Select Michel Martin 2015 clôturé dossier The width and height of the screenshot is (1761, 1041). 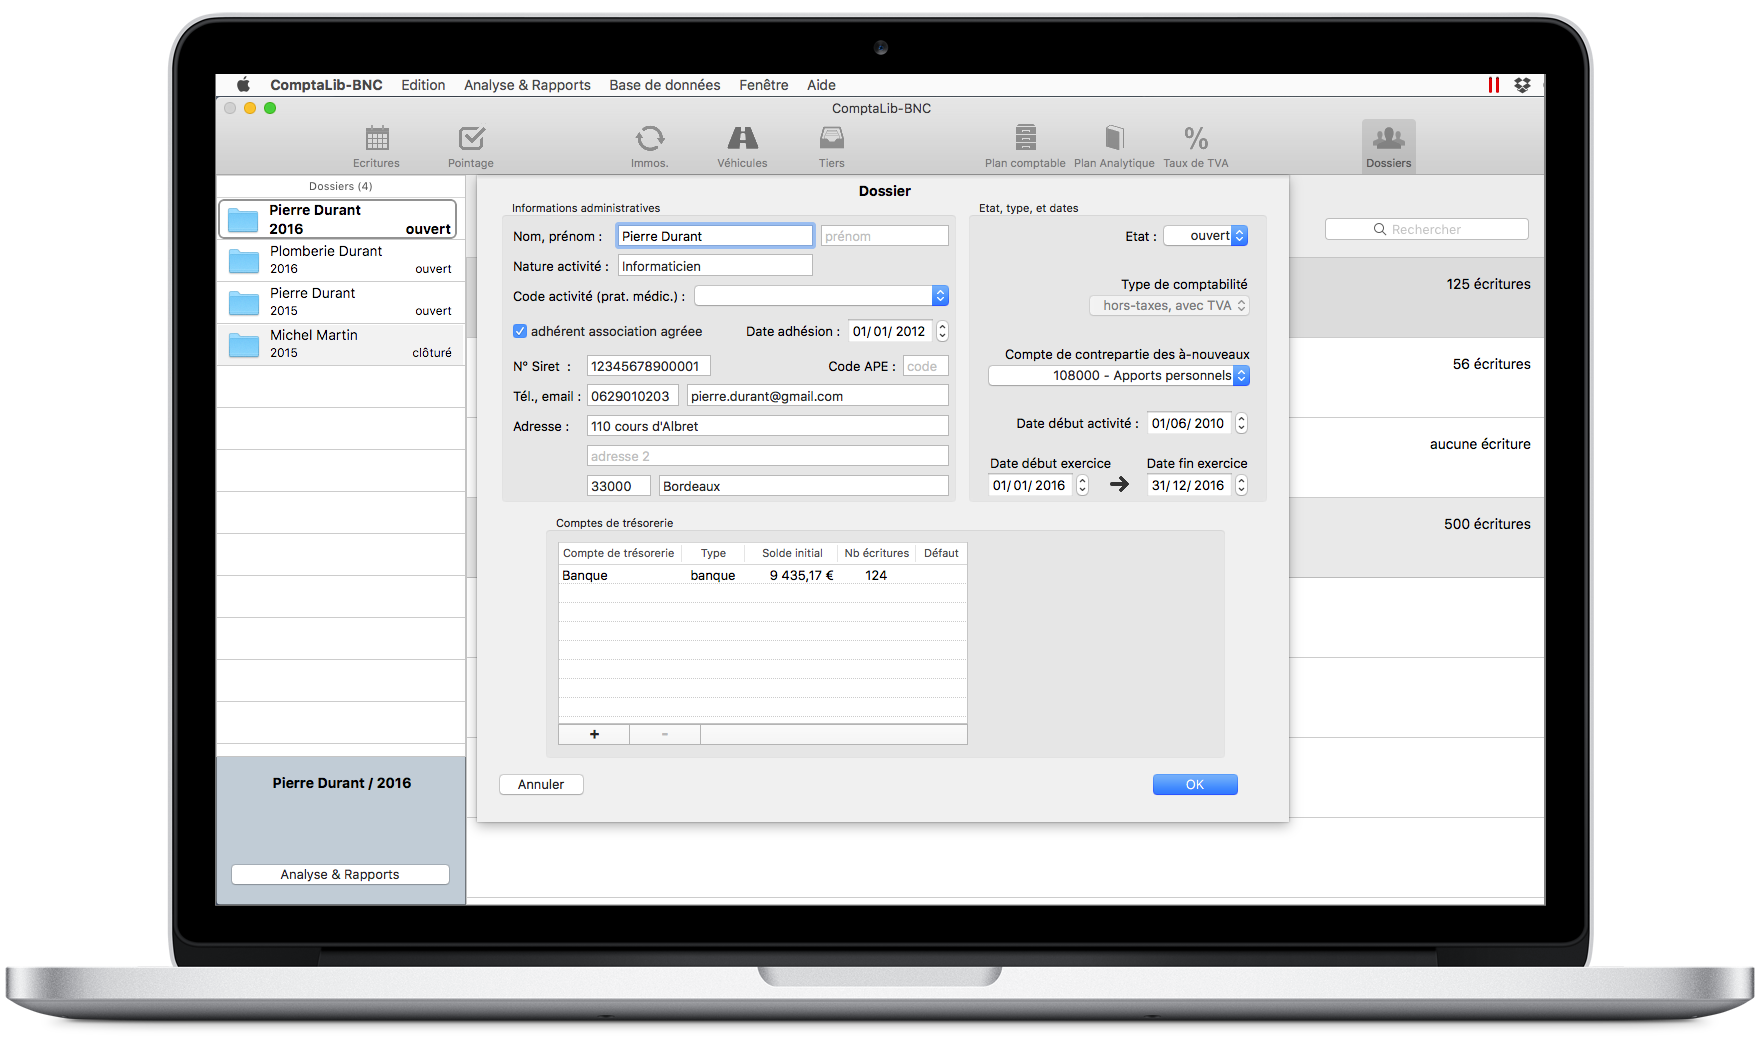pos(341,344)
